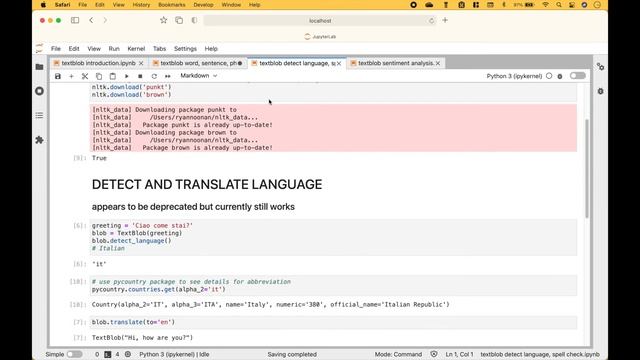This screenshot has height=360, width=640.
Task: Show running terminals and kernels sidebar
Action: coord(40,91)
